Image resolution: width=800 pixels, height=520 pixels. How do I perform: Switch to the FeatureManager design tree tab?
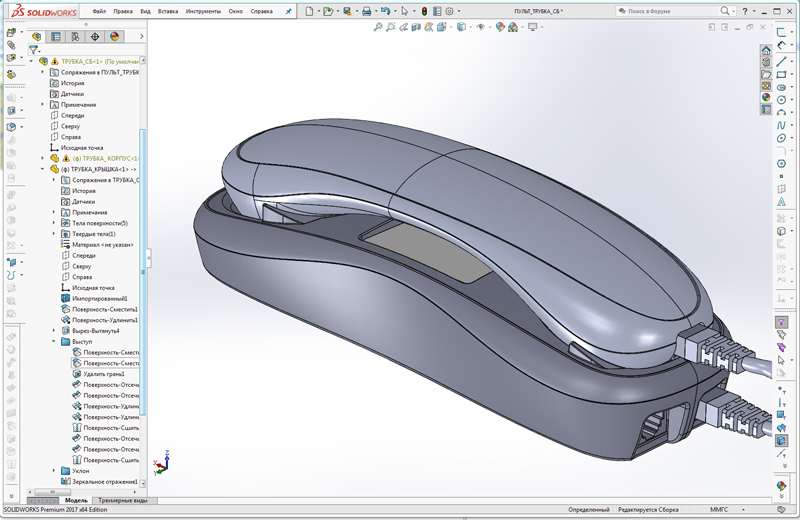click(36, 36)
